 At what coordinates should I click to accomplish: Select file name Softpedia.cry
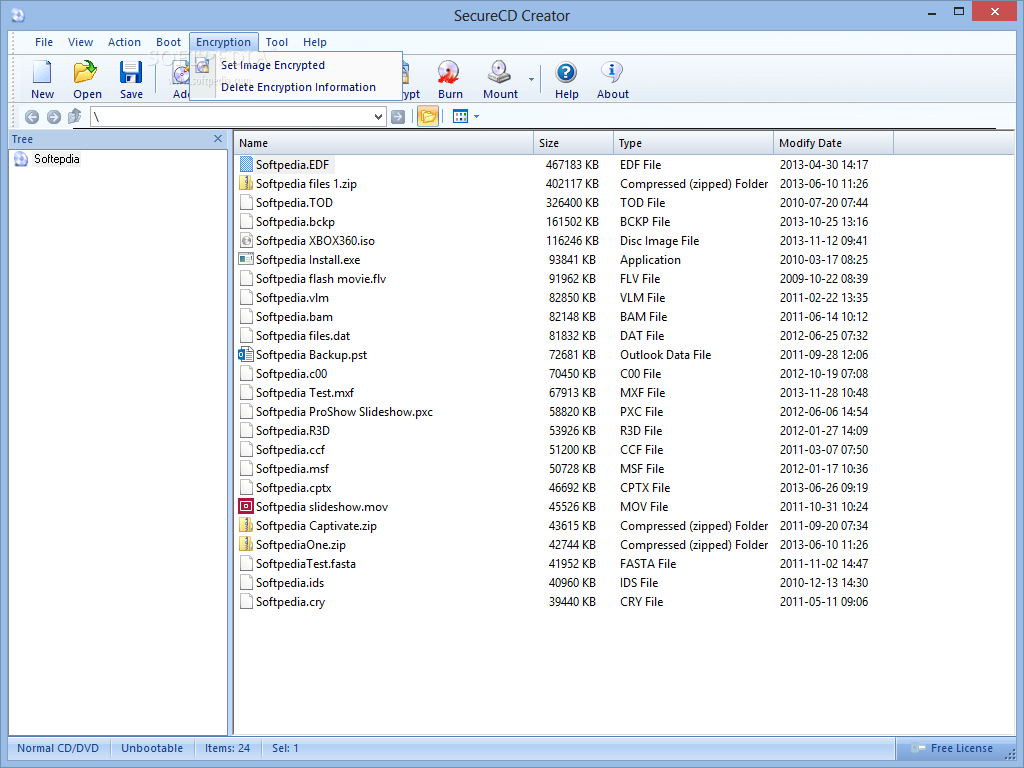click(290, 601)
